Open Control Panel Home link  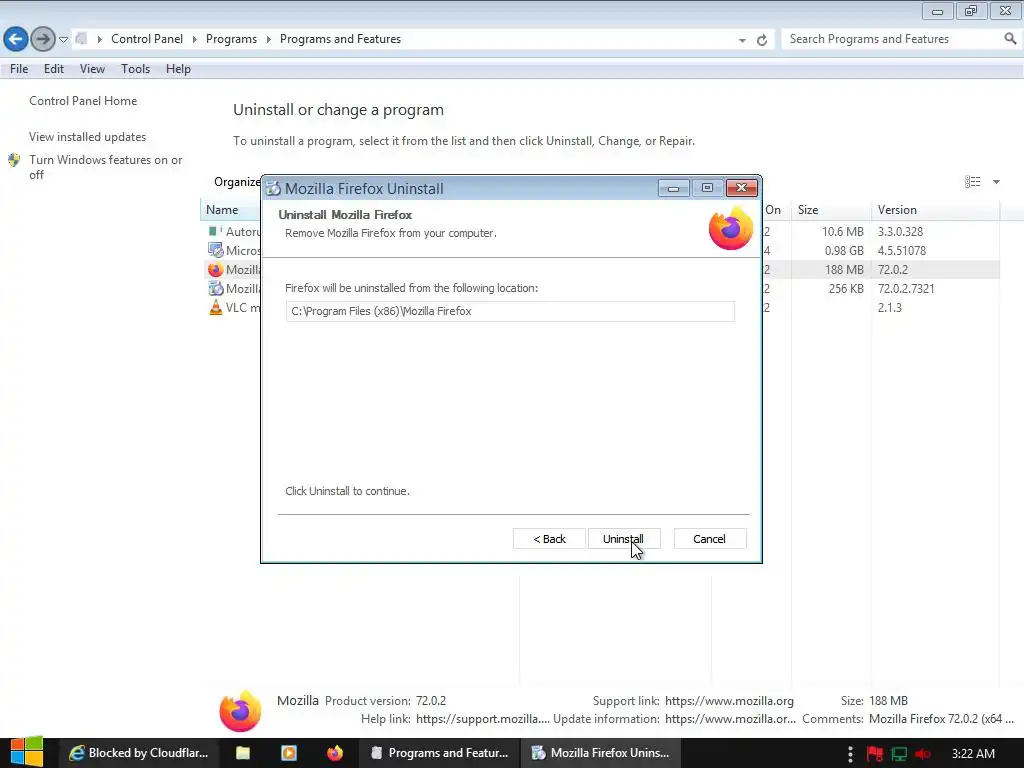click(83, 101)
